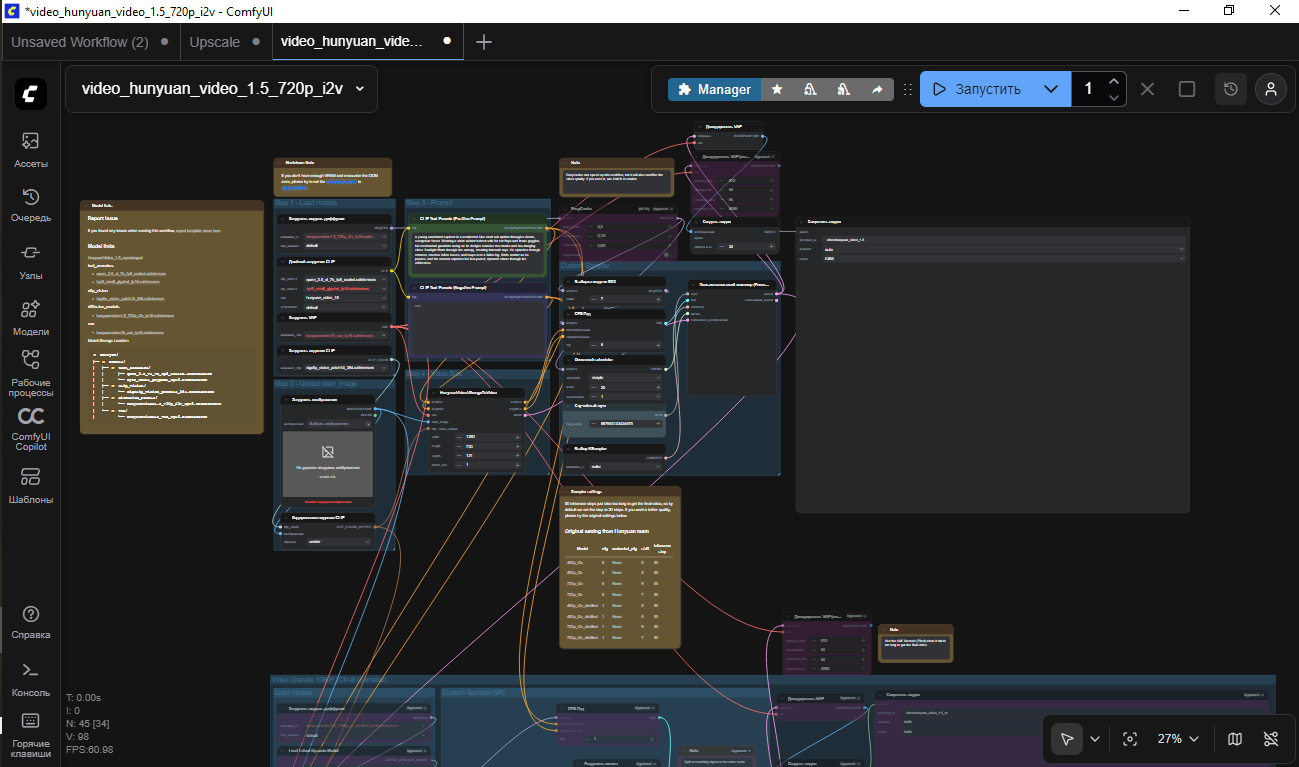The width and height of the screenshot is (1299, 767).
Task: Click the star icon in Manager toolbar
Action: 777,89
